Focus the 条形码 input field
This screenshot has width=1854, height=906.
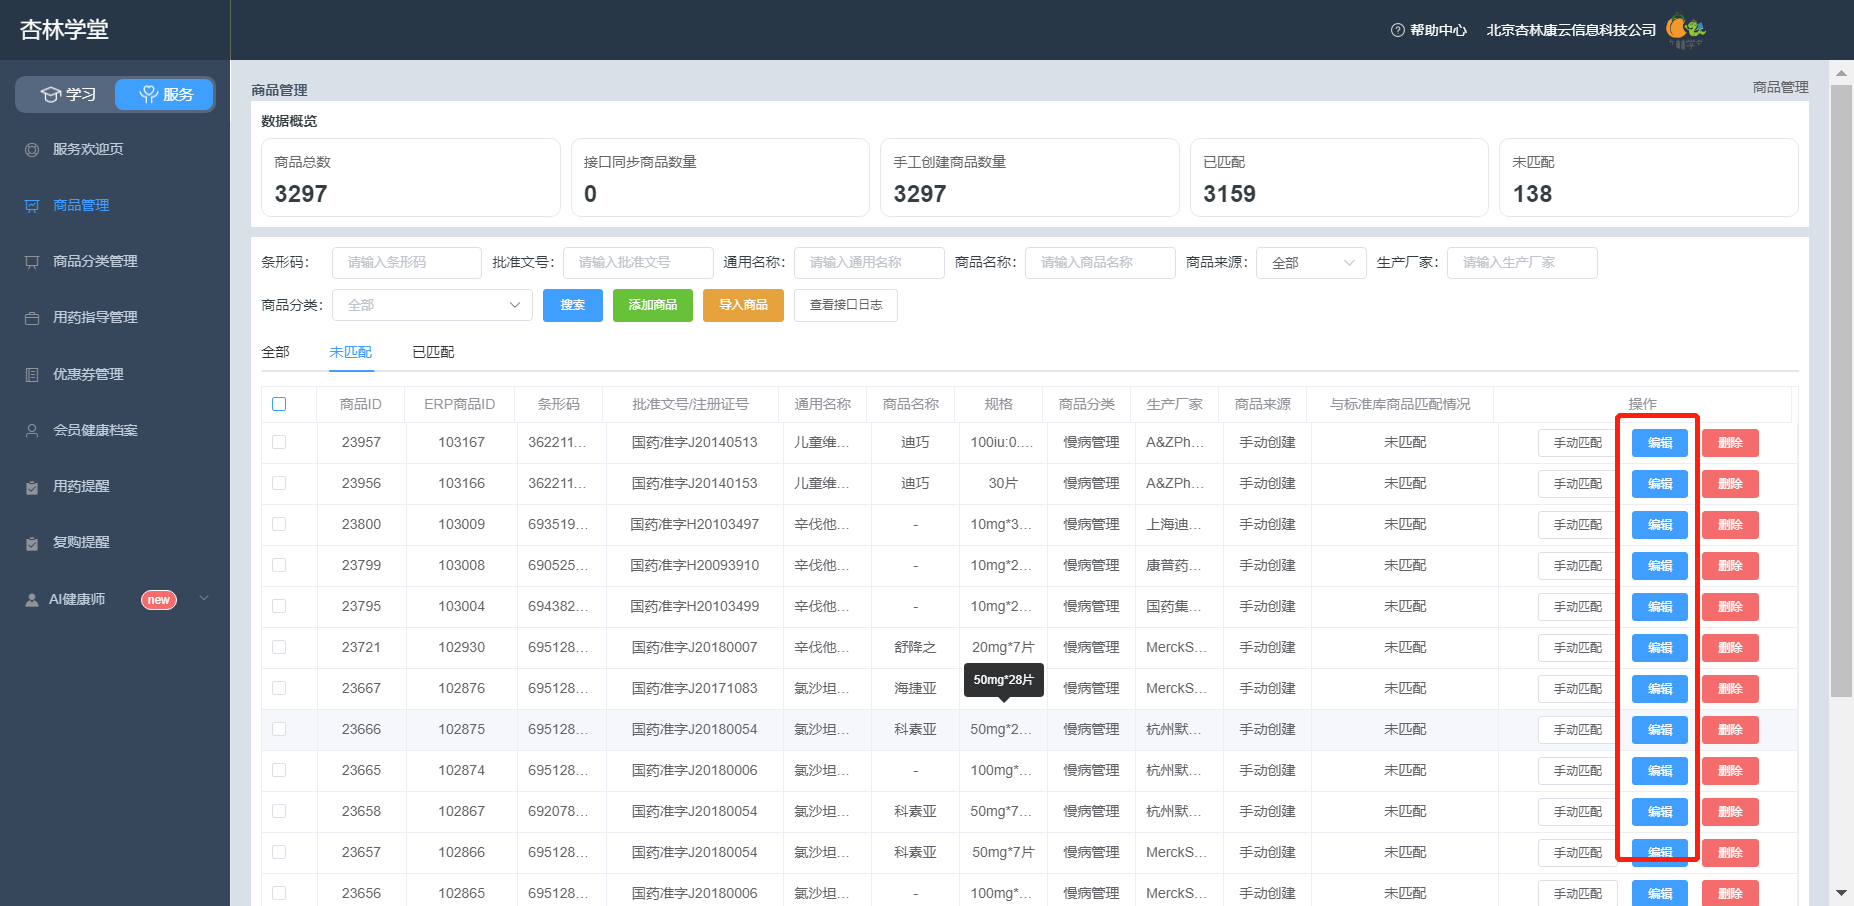pos(407,263)
